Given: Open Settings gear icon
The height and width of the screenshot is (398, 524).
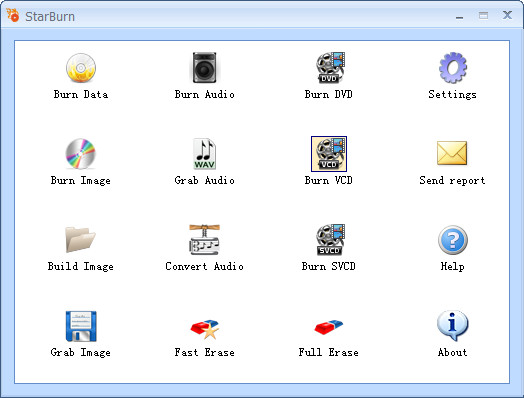Looking at the screenshot, I should tap(452, 68).
